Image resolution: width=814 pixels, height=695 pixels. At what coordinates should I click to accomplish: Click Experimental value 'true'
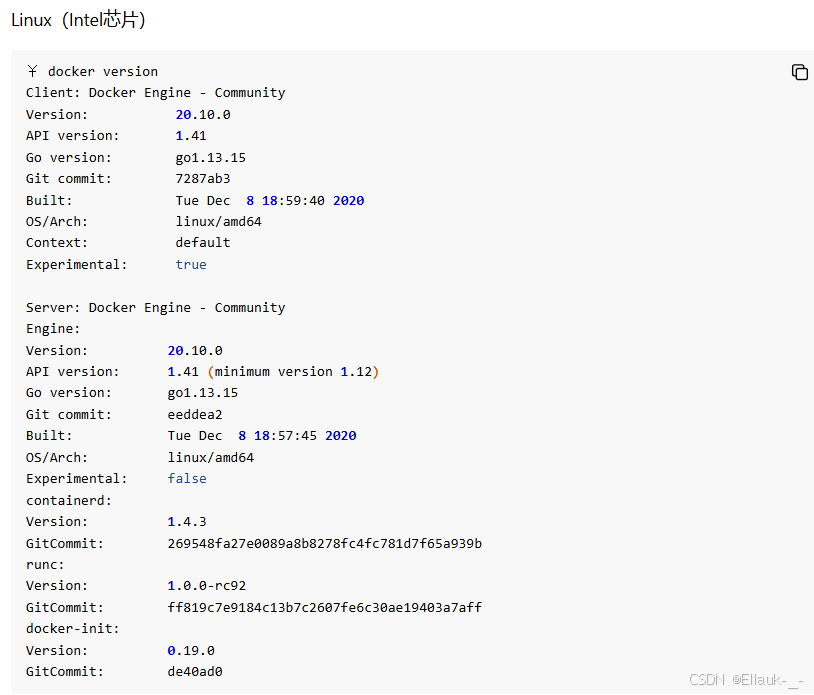[x=191, y=265]
